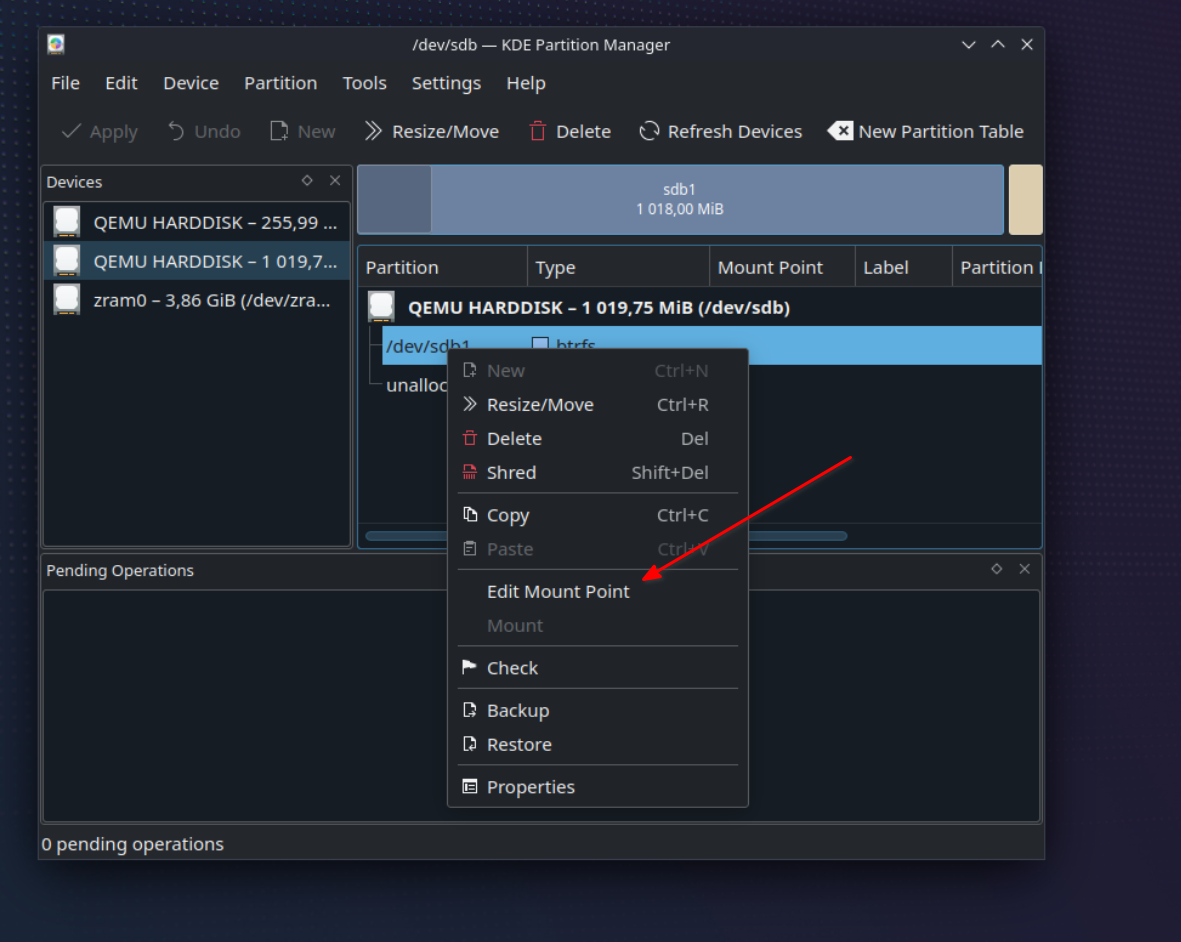
Task: Click the New Partition Table eraser icon
Action: coord(841,131)
